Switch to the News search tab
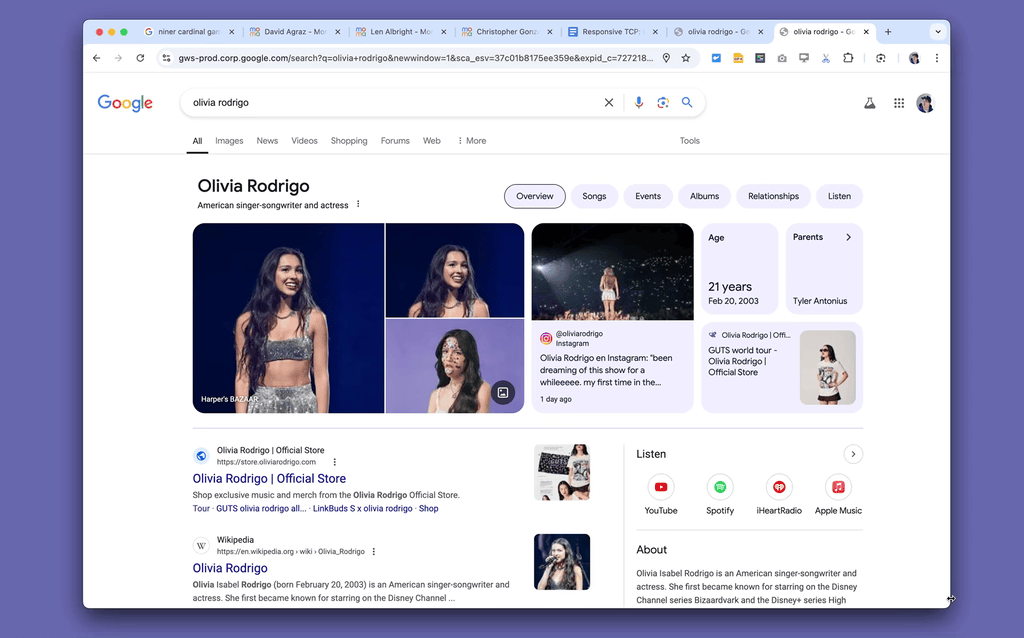The height and width of the screenshot is (638, 1024). 267,140
